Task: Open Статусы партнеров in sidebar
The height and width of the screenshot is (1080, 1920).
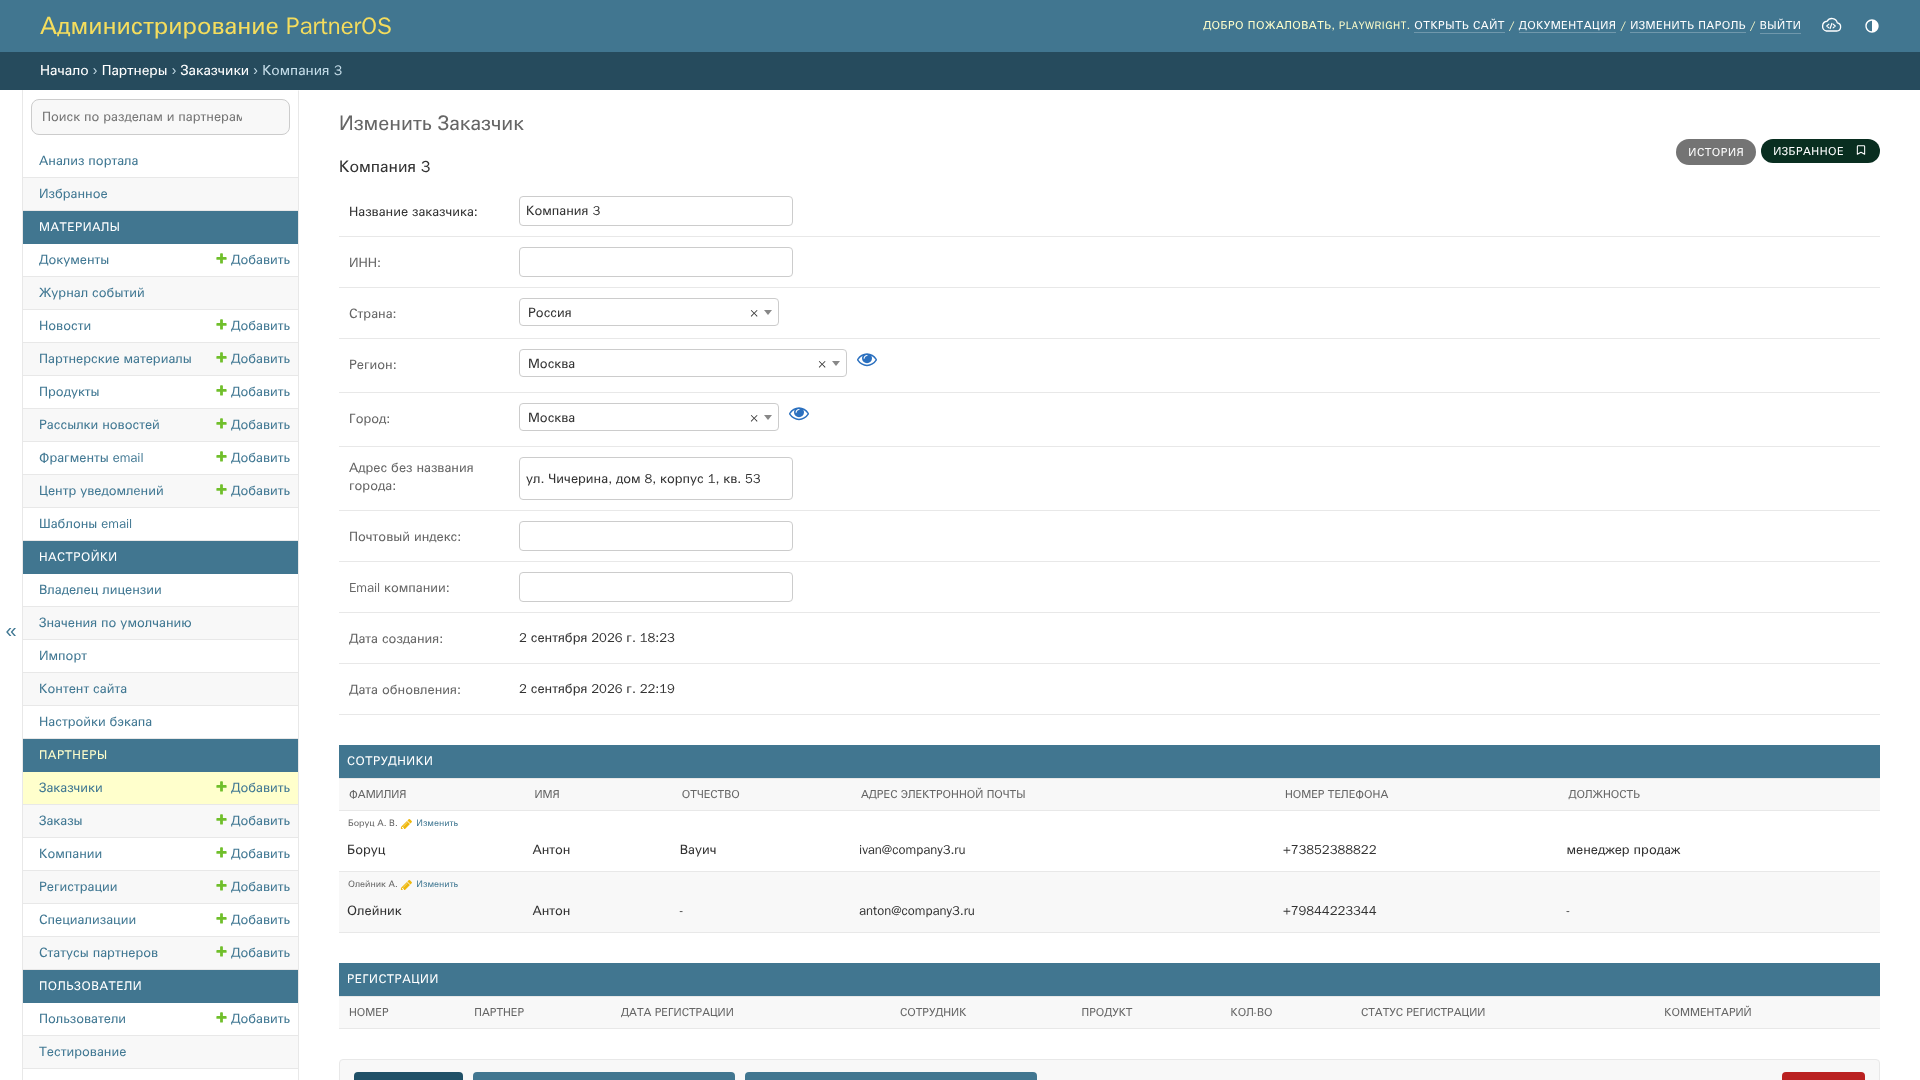Action: [98, 953]
